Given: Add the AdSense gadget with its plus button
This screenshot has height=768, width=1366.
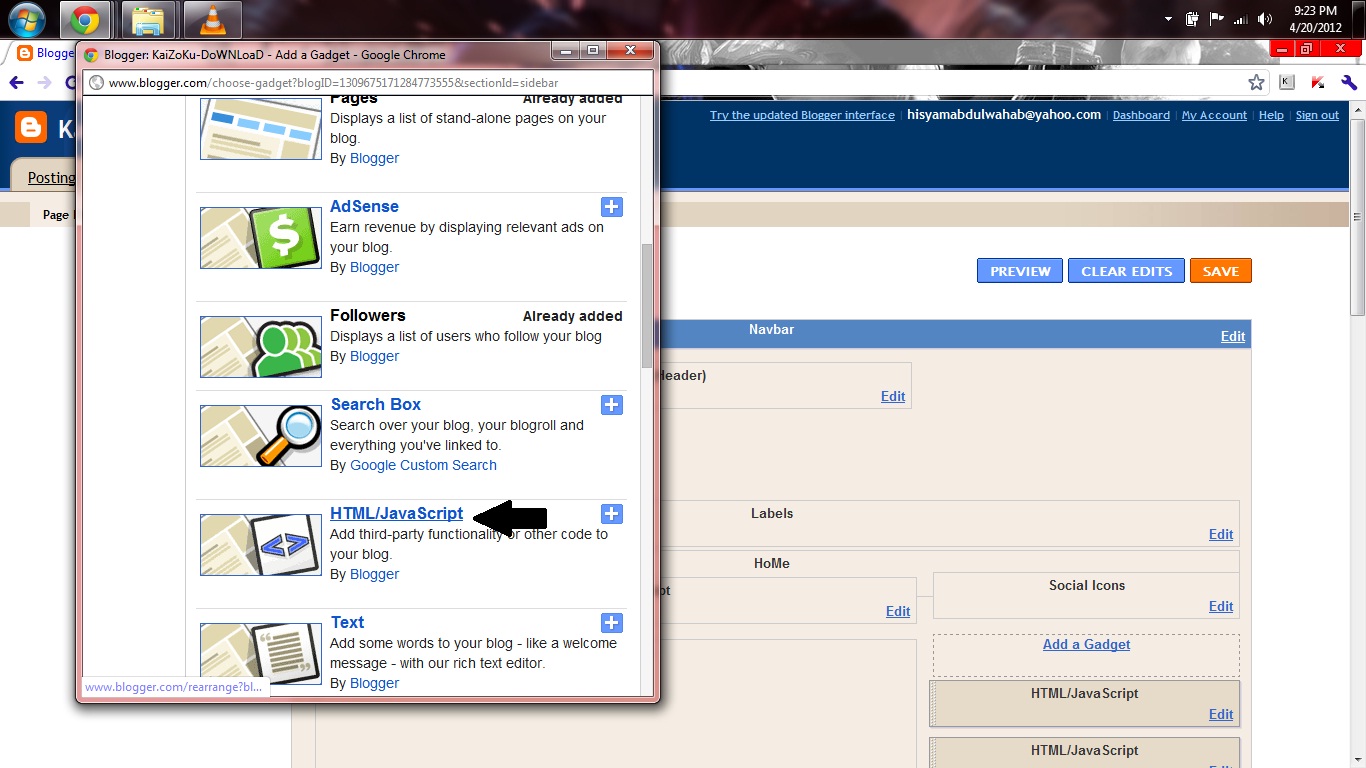Looking at the screenshot, I should click(612, 207).
